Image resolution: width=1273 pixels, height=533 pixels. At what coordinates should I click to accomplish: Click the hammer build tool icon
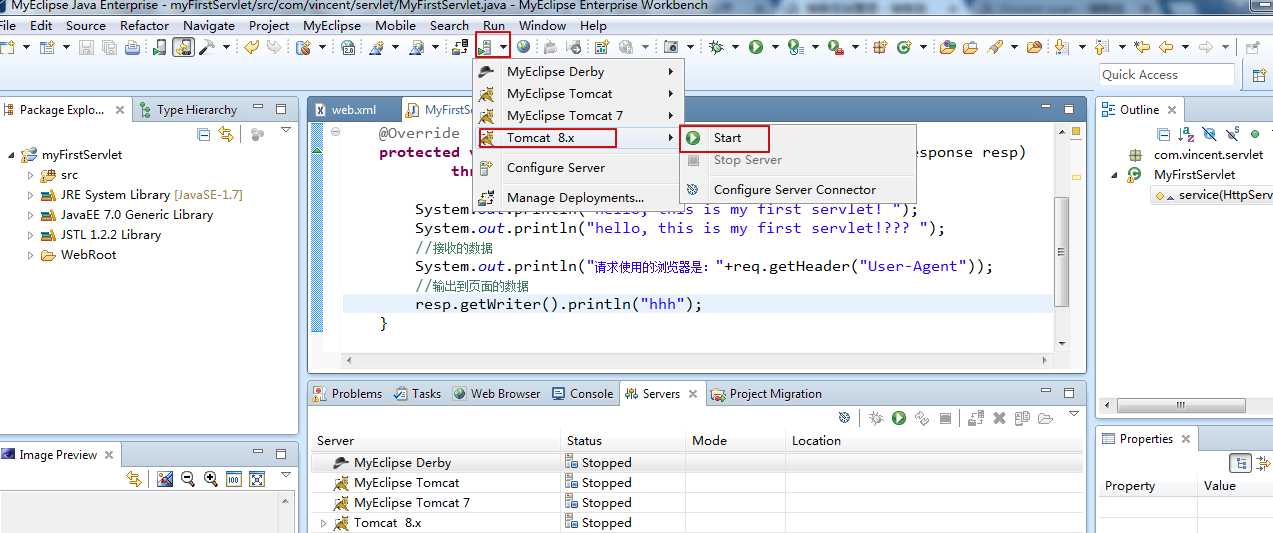(x=208, y=47)
